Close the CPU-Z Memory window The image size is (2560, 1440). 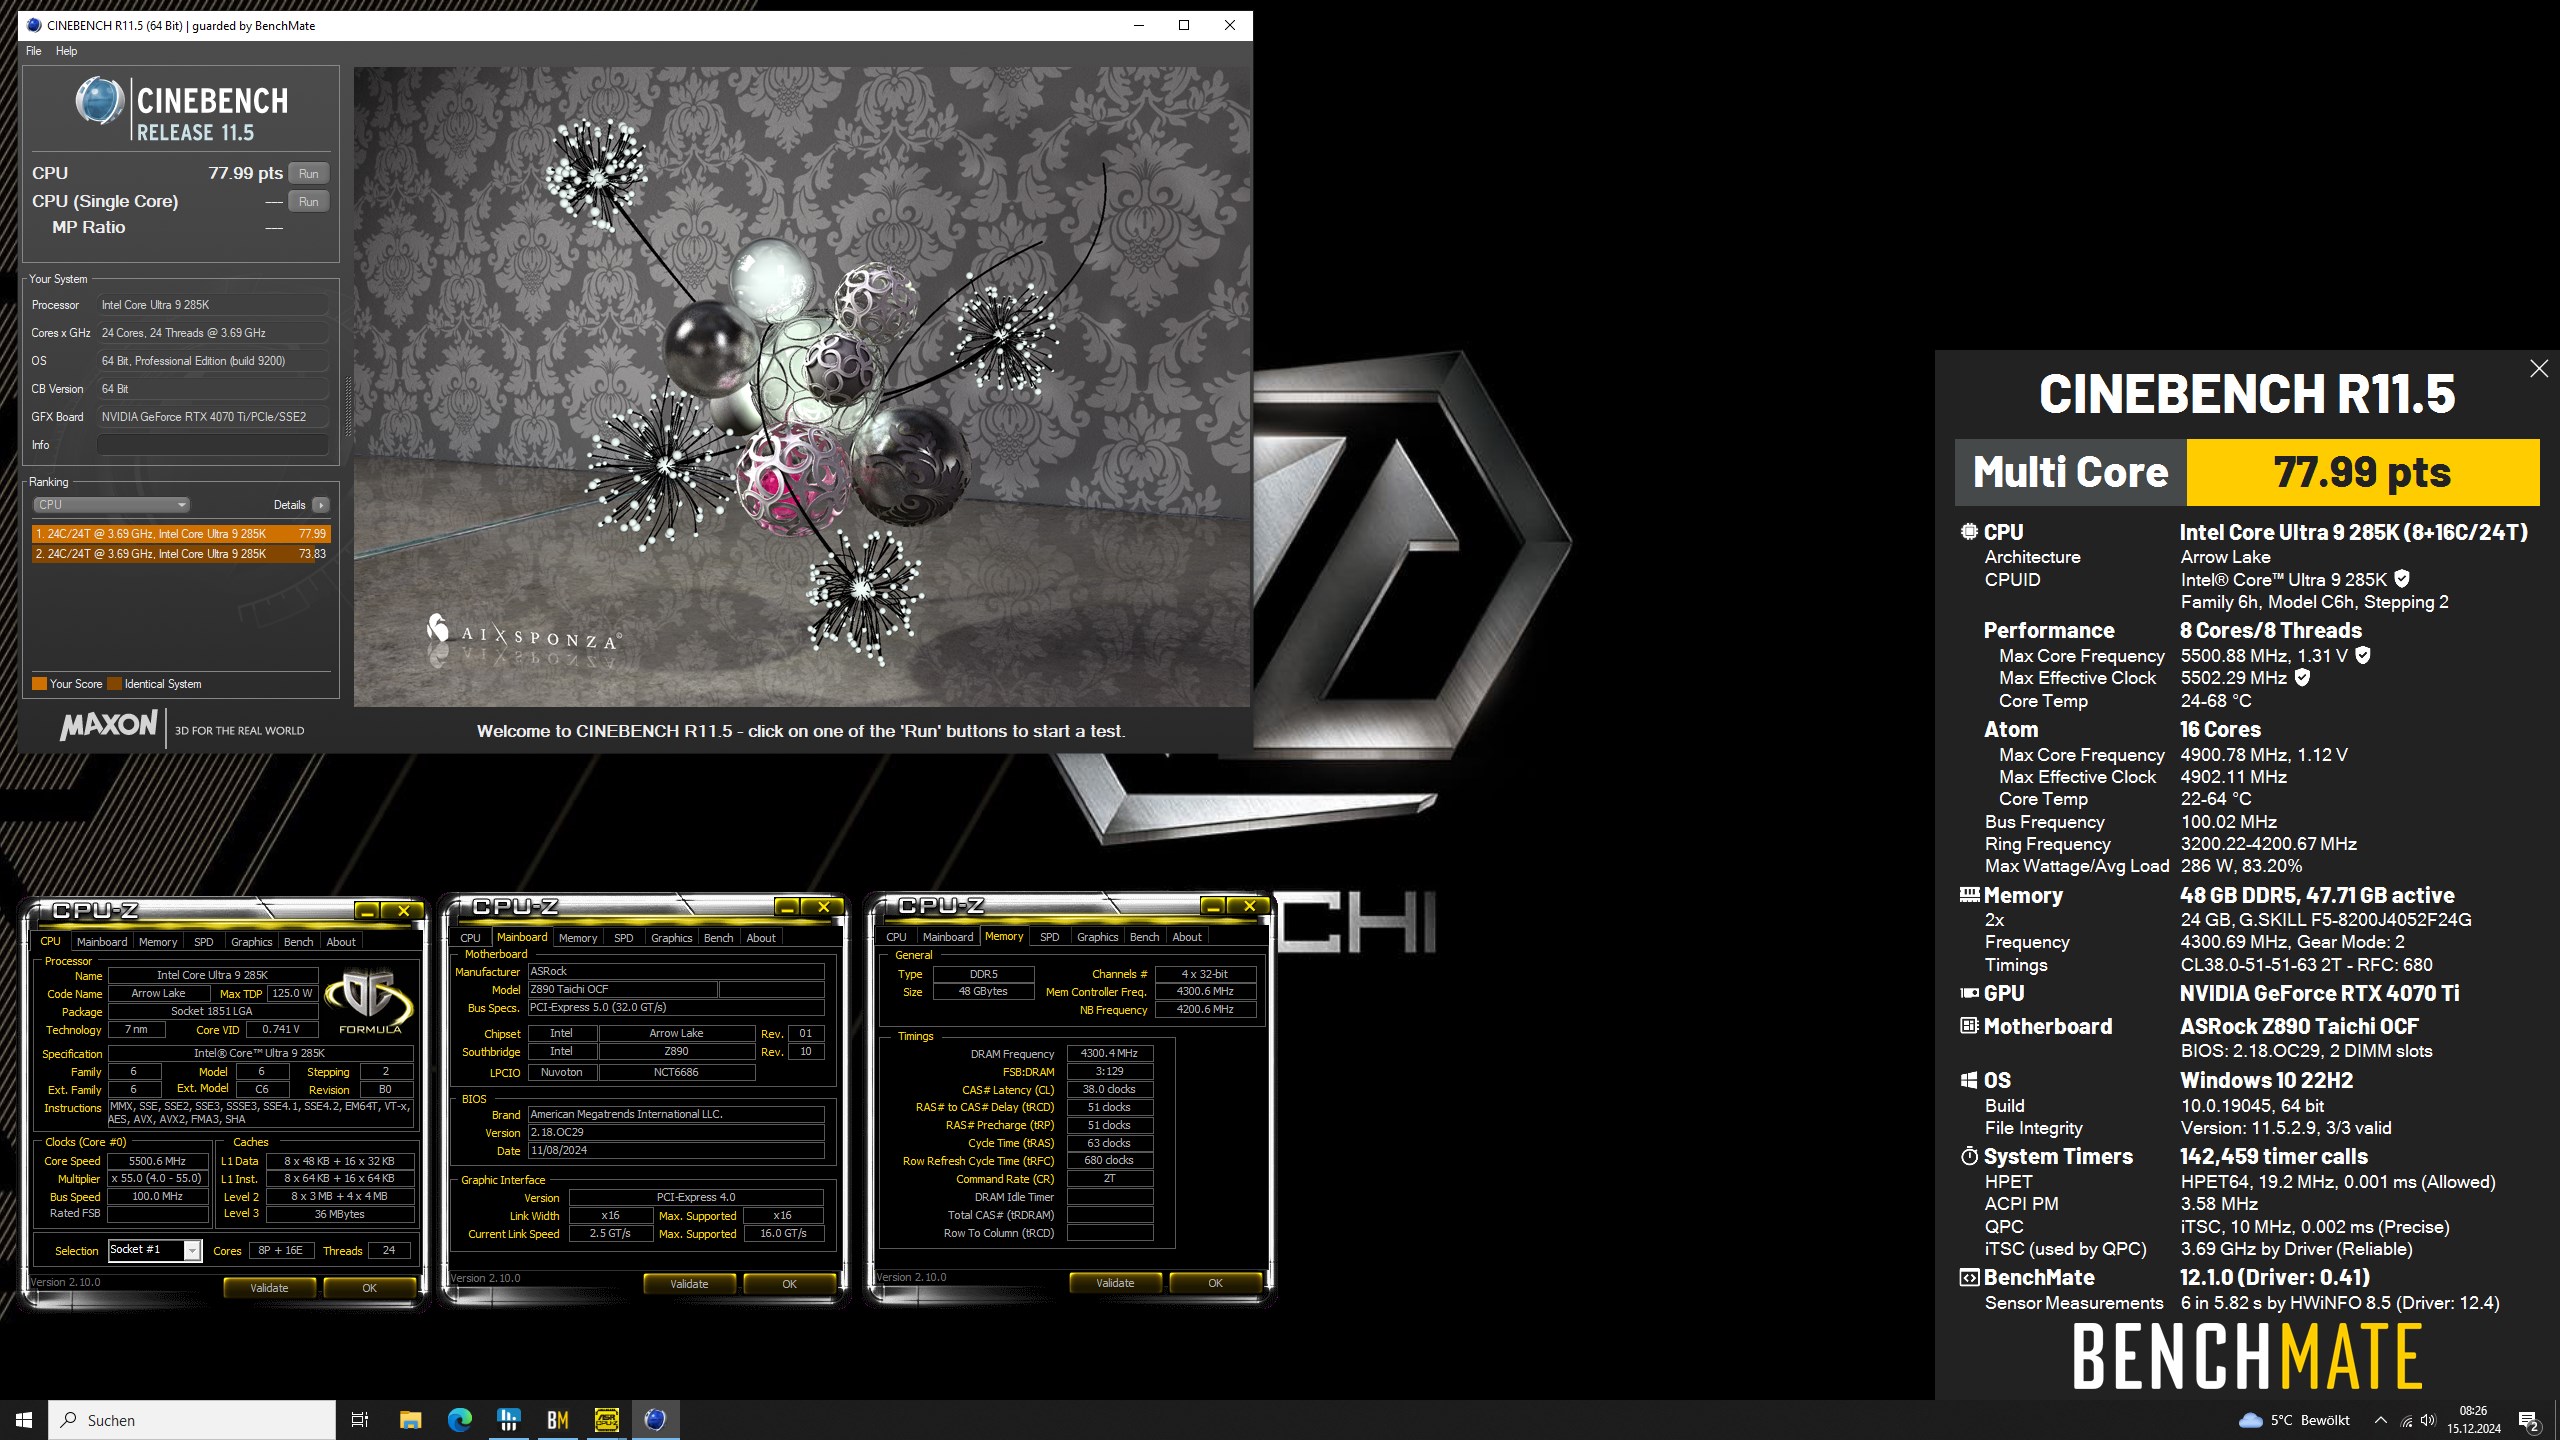click(1249, 906)
